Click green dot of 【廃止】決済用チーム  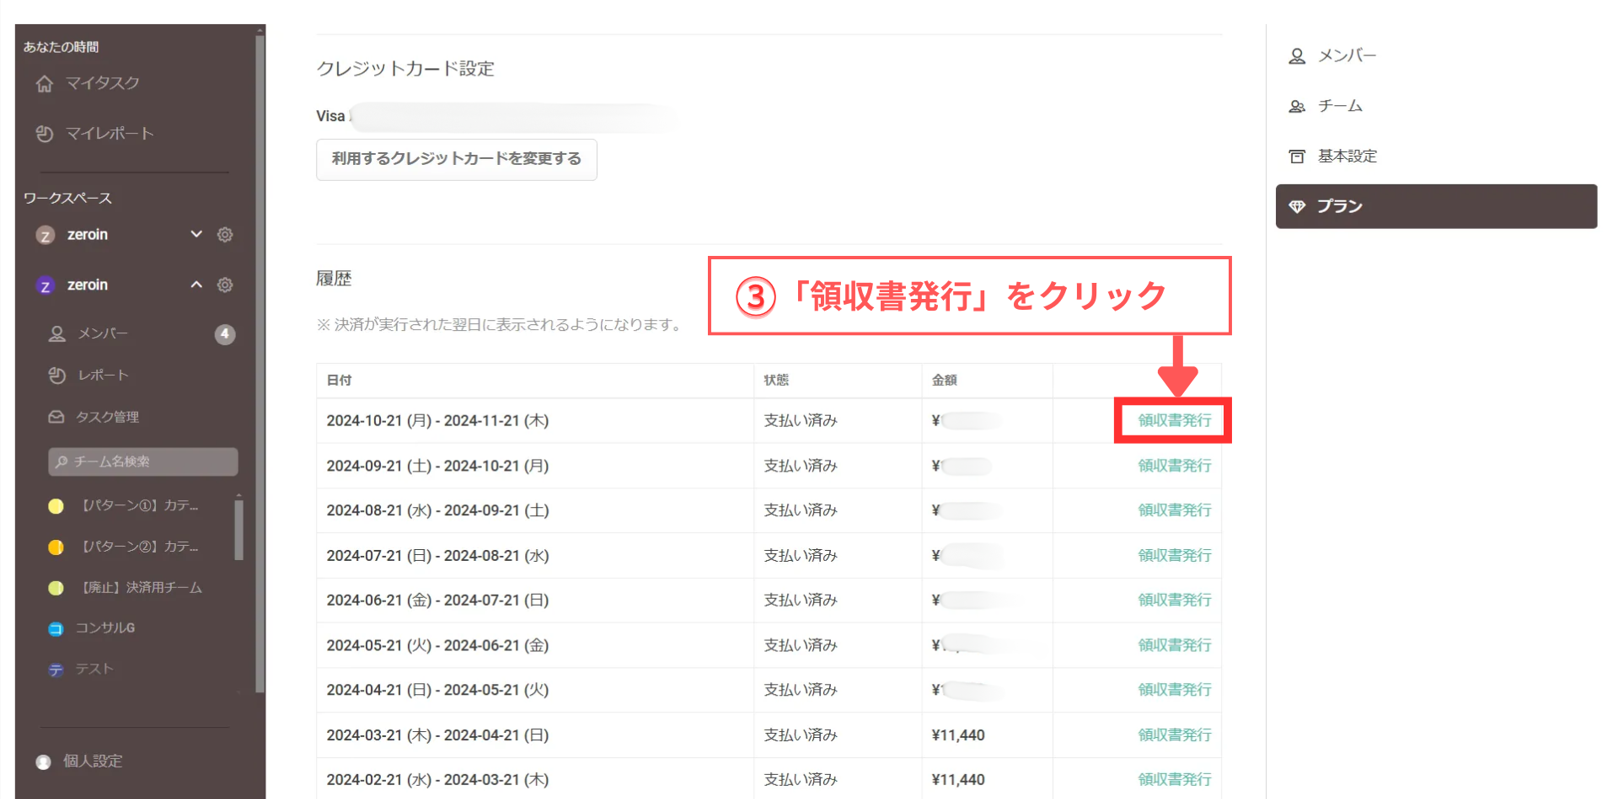pyautogui.click(x=56, y=588)
